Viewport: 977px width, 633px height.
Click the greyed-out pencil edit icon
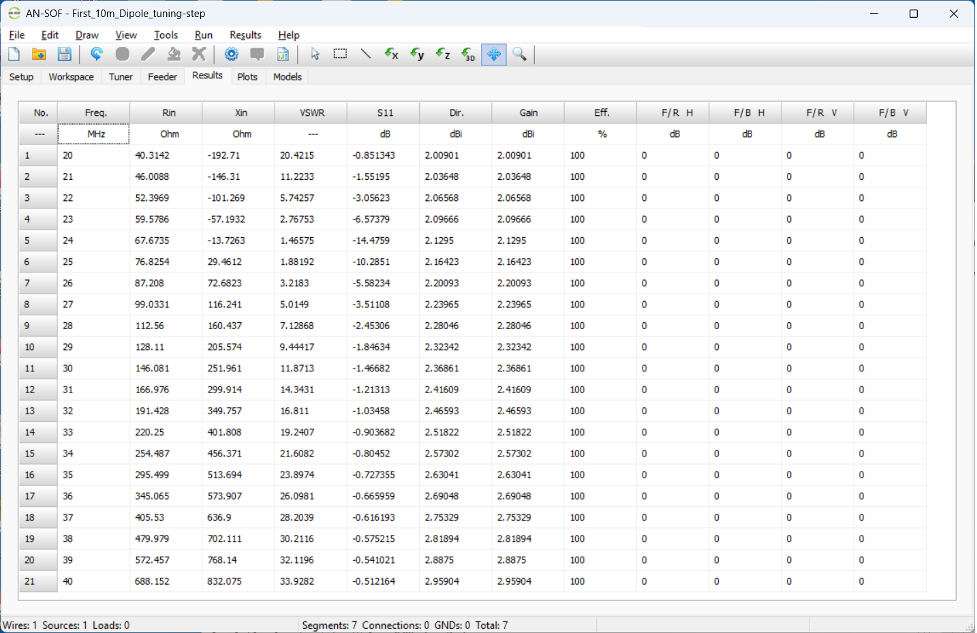coord(148,54)
